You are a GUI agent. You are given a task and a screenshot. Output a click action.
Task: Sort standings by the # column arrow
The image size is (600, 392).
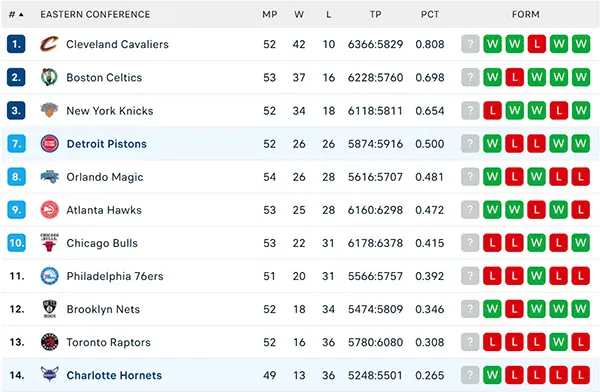[21, 15]
